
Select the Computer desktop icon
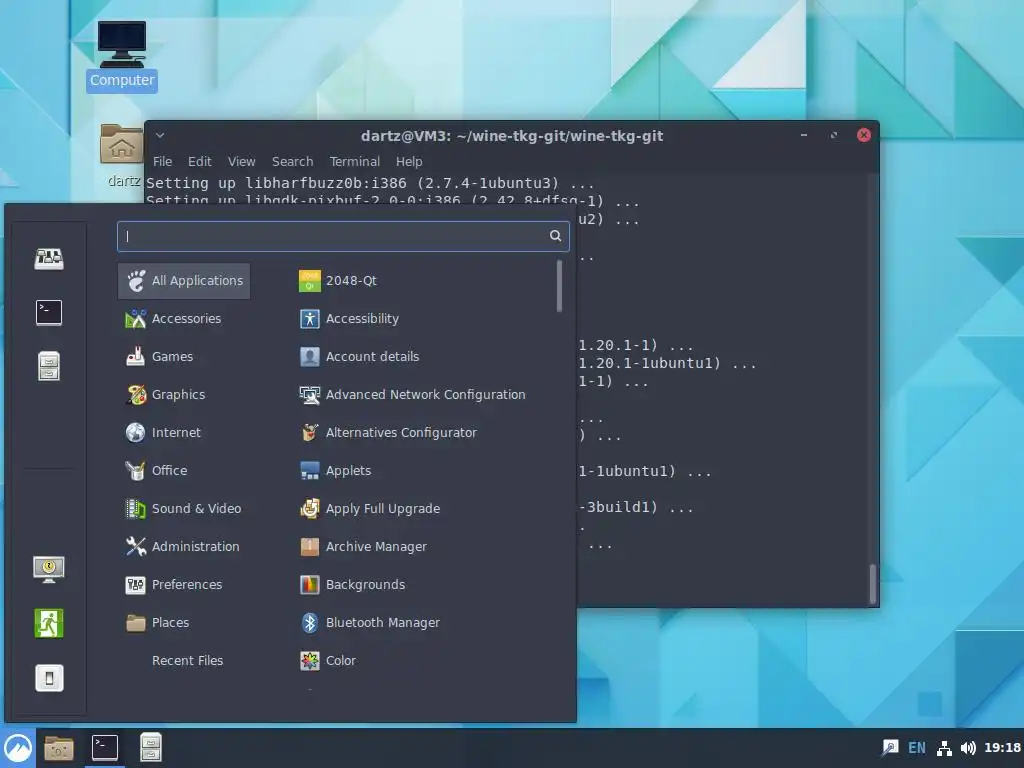pyautogui.click(x=121, y=57)
